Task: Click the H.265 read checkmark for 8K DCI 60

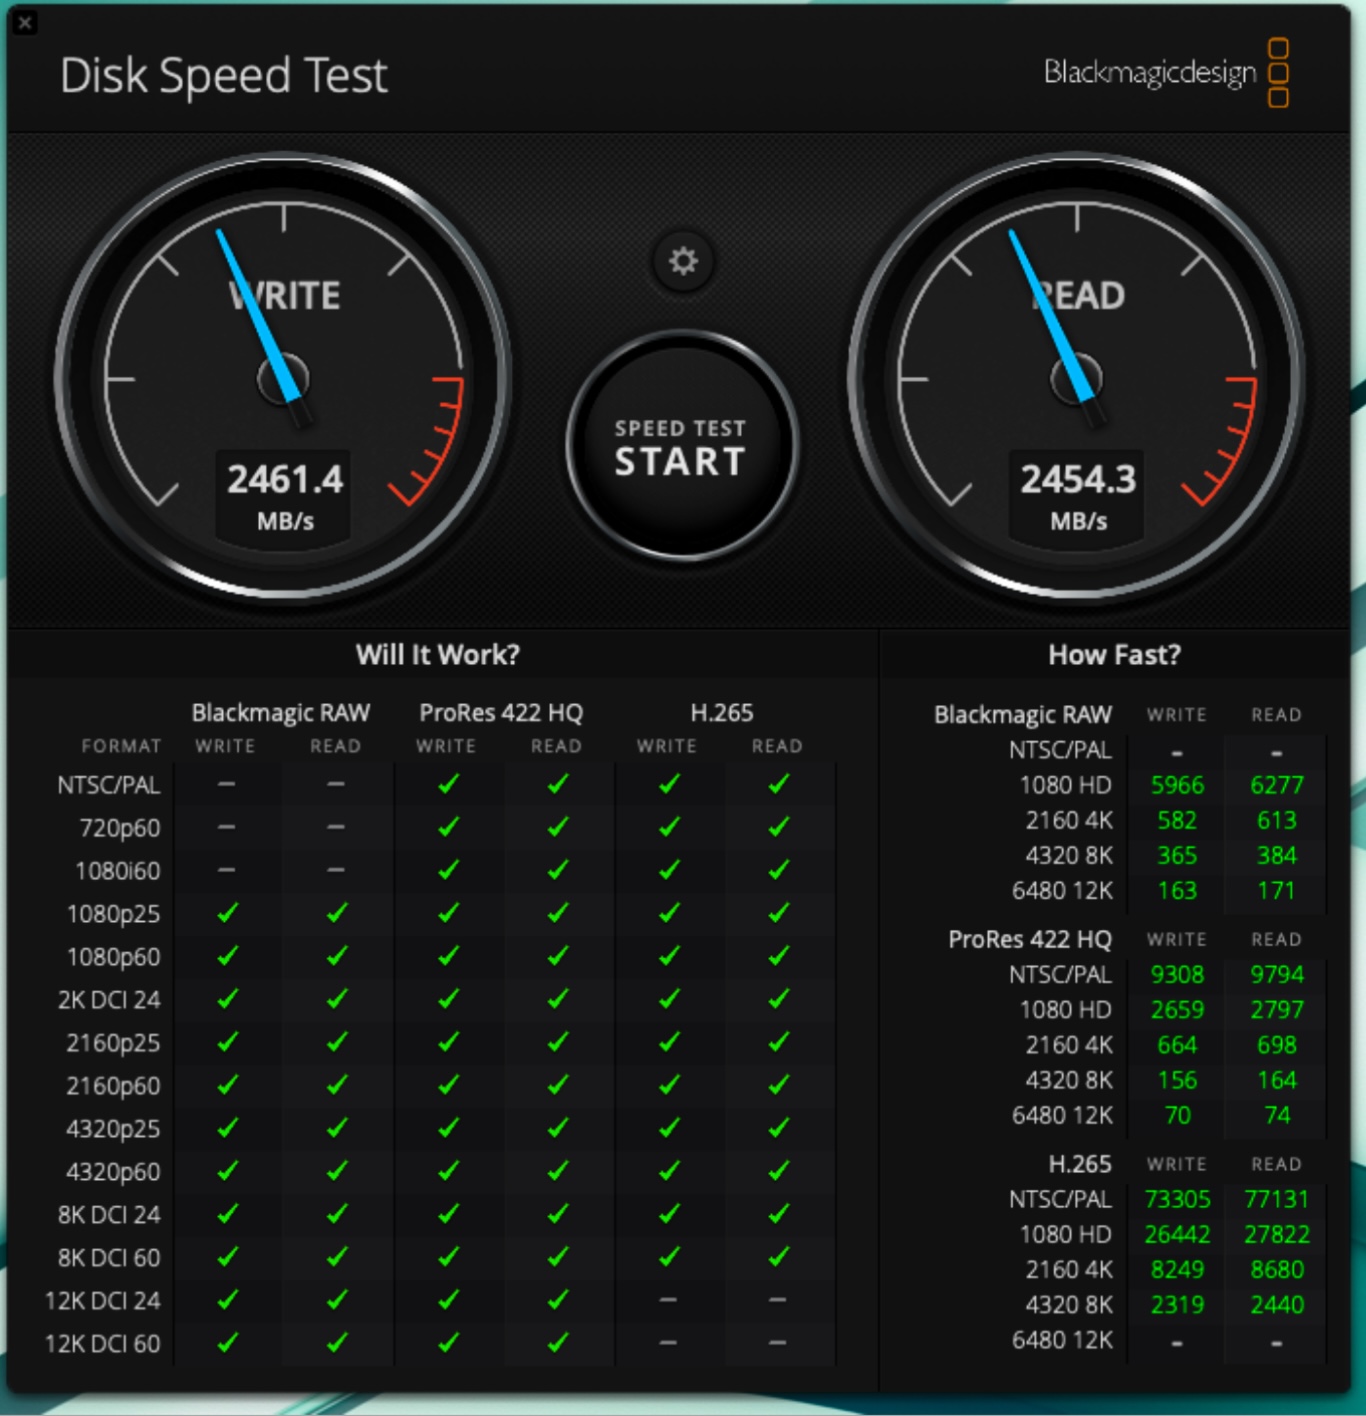Action: point(779,1257)
